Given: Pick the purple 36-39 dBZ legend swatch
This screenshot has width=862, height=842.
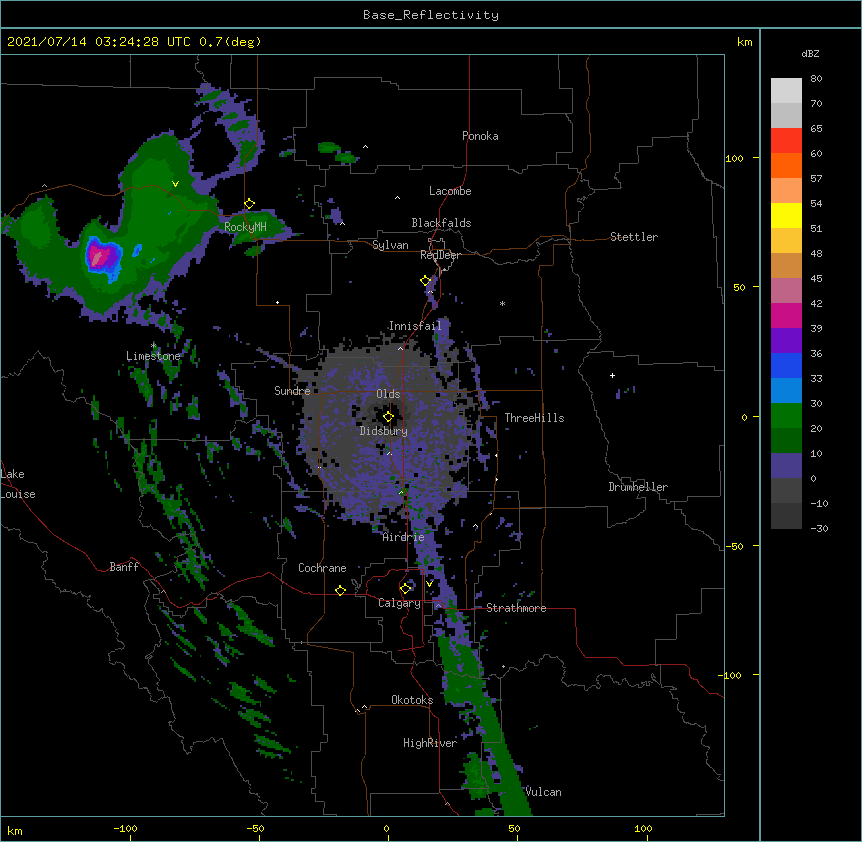Looking at the screenshot, I should pyautogui.click(x=786, y=341).
